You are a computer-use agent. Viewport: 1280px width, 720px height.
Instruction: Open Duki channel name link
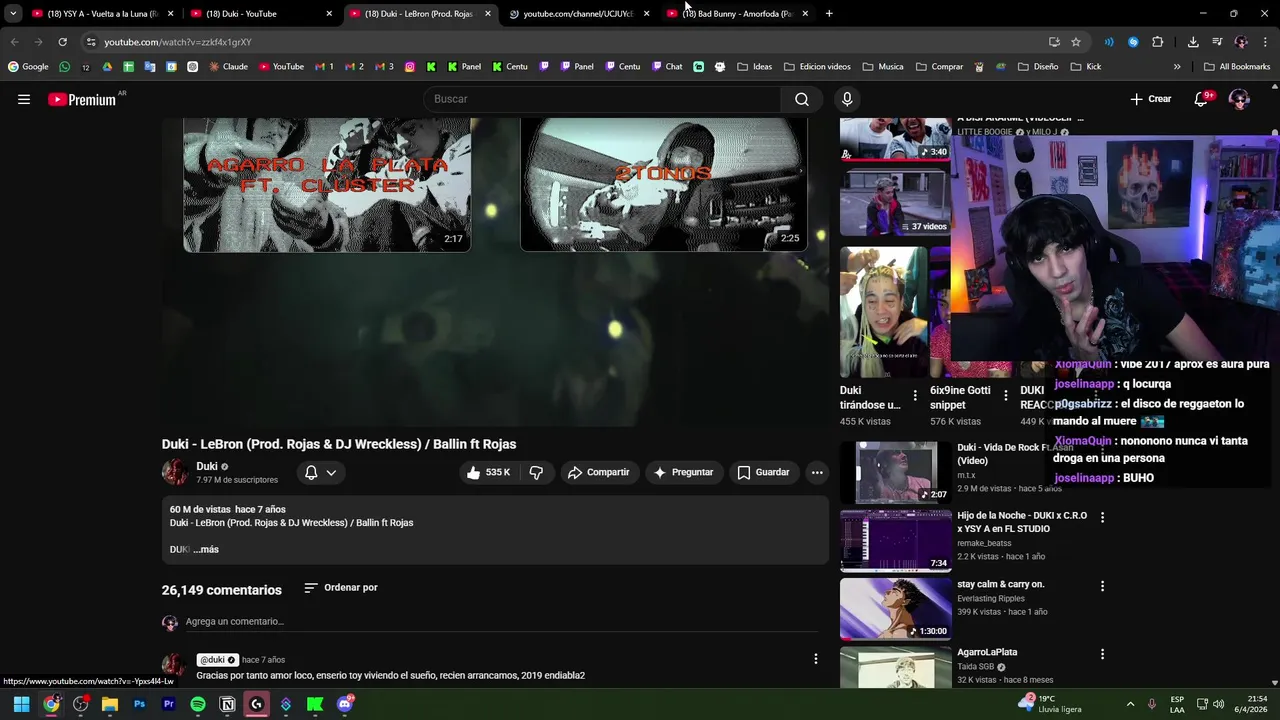click(207, 466)
